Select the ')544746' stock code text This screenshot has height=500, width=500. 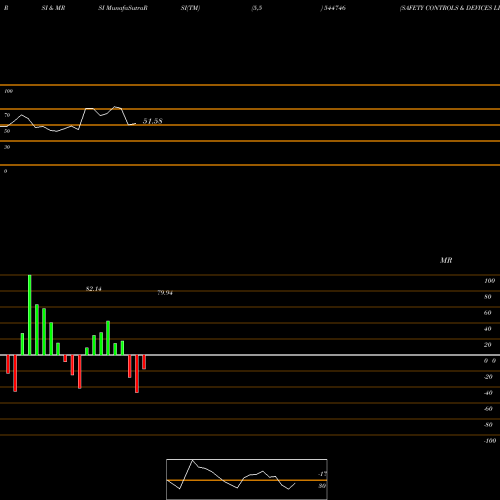(333, 8)
